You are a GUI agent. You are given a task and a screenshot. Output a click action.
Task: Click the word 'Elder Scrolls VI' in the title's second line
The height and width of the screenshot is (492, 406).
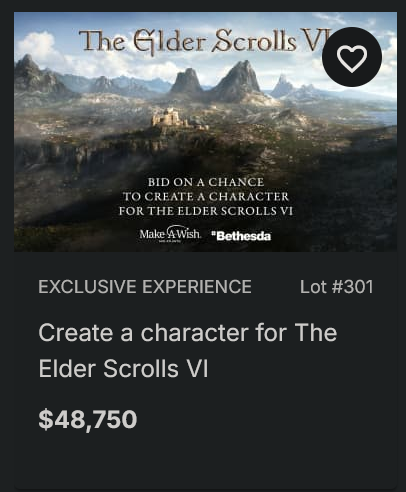pos(123,368)
